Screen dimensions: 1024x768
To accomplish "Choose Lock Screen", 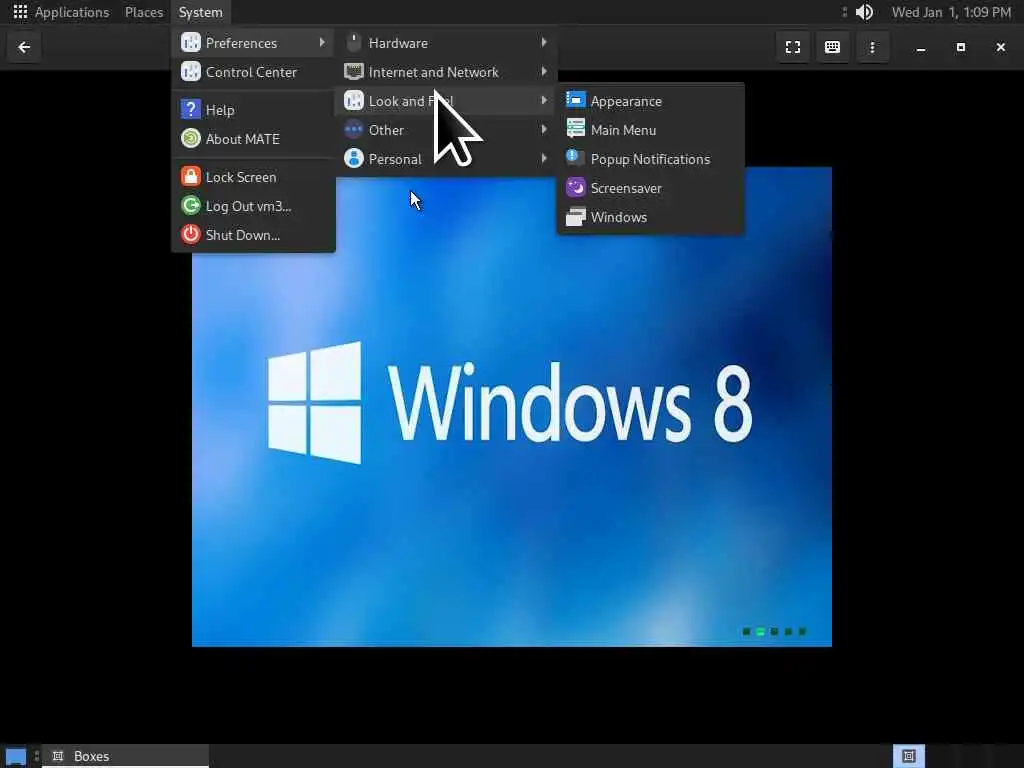I will click(x=253, y=177).
